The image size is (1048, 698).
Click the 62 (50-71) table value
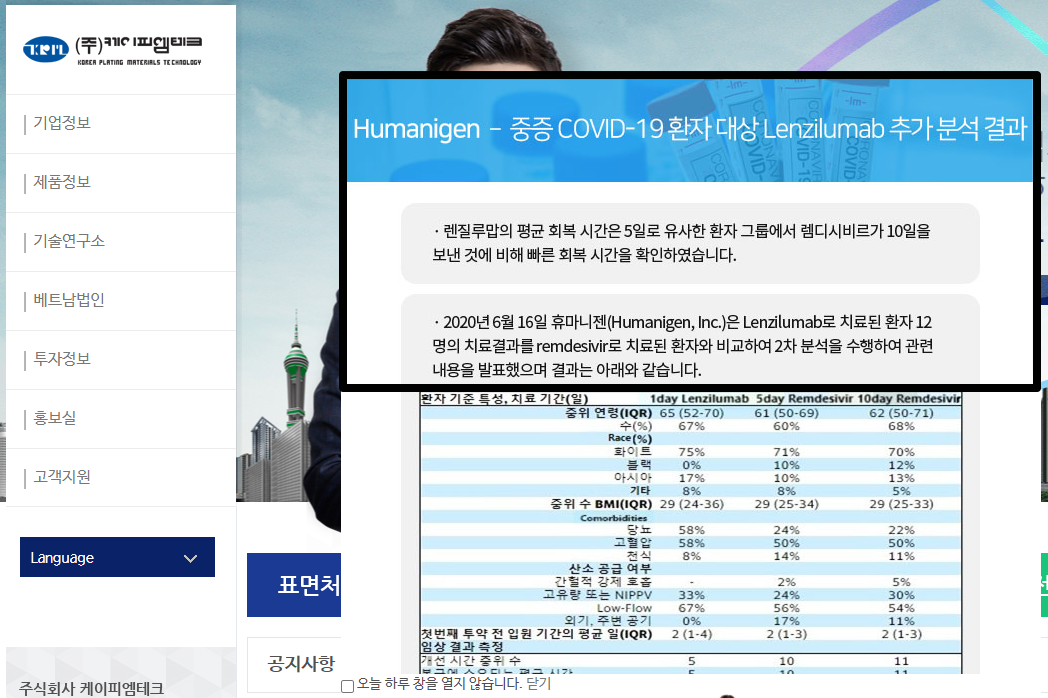tap(901, 413)
